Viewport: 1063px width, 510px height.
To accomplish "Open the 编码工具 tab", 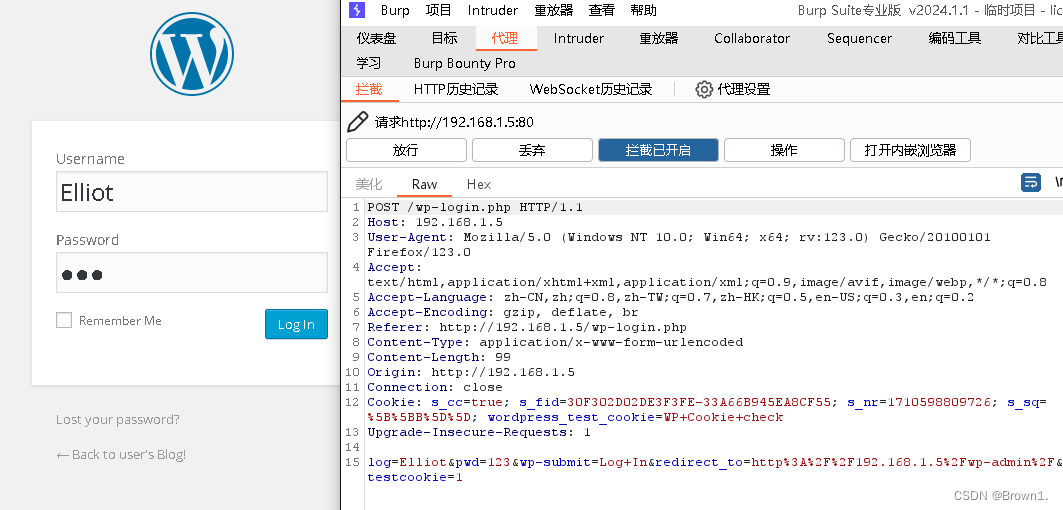I will click(x=955, y=39).
